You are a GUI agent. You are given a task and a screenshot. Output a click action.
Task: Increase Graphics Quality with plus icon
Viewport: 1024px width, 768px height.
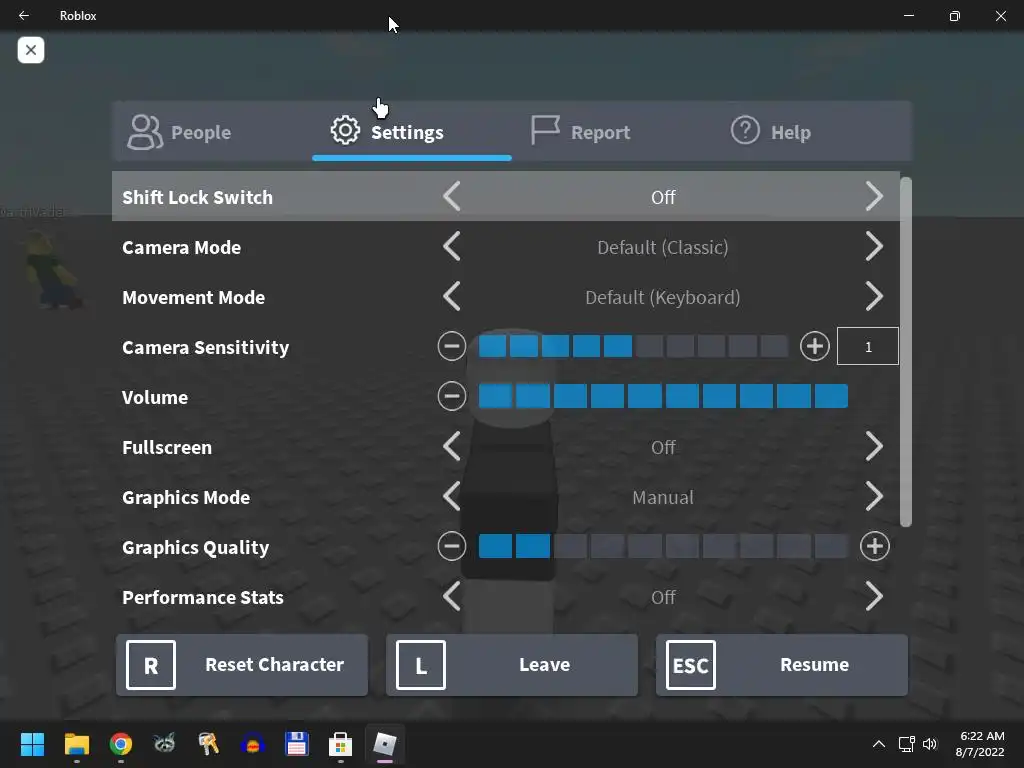pos(874,547)
